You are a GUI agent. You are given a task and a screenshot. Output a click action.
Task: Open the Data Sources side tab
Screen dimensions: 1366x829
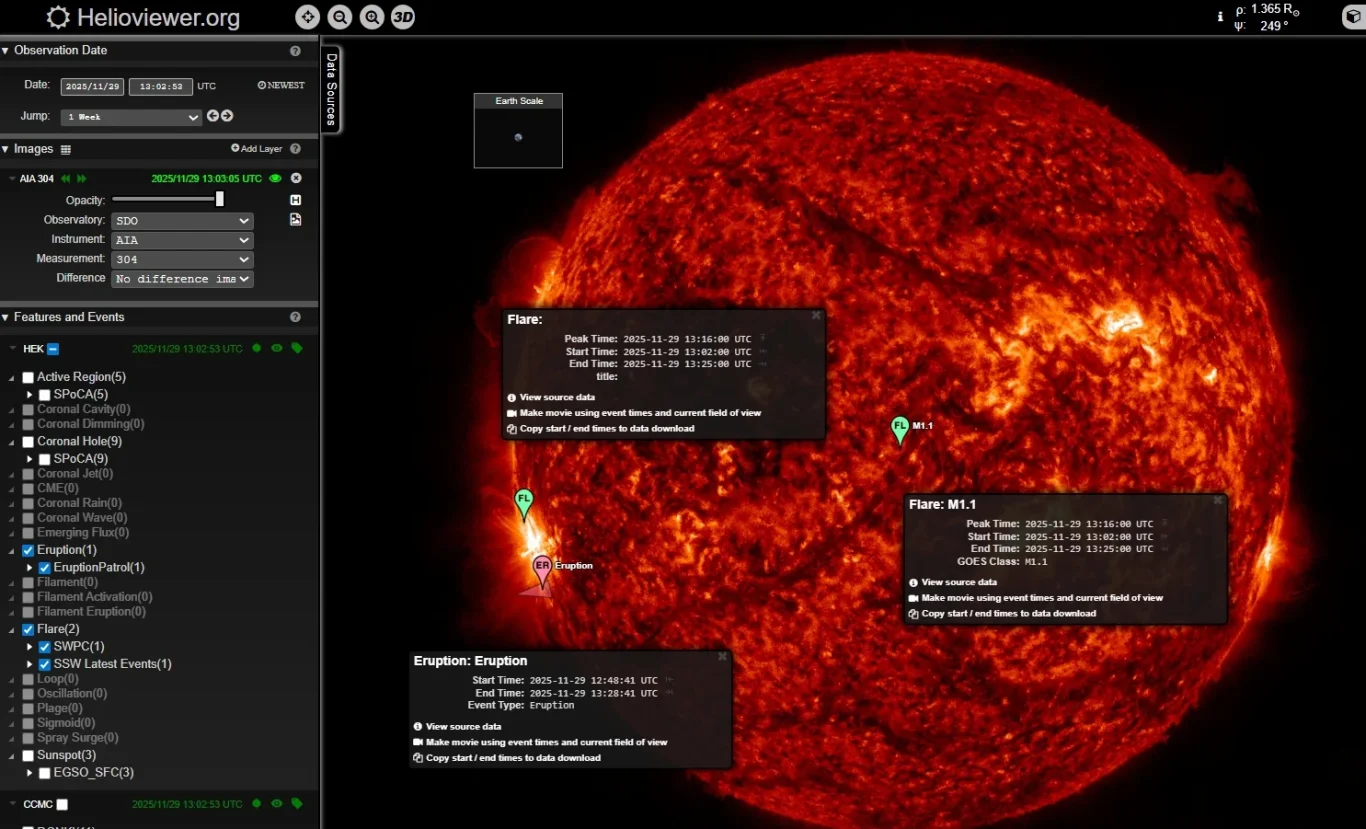330,90
